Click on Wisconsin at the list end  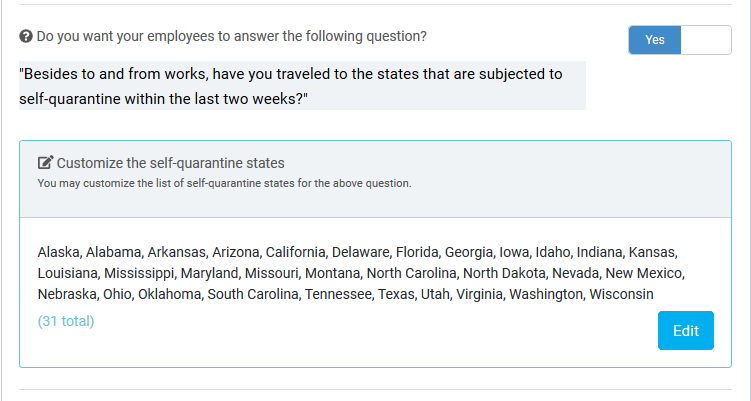pyautogui.click(x=621, y=294)
